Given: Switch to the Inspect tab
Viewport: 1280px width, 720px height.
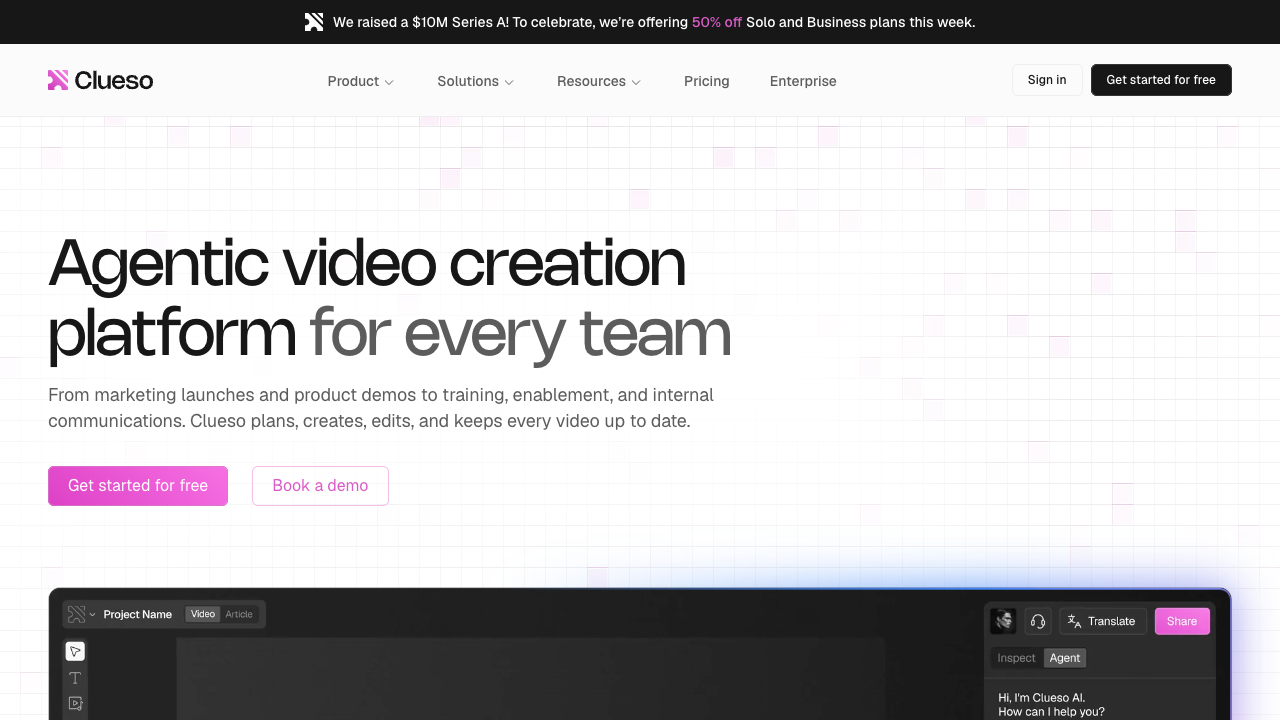Looking at the screenshot, I should tap(1016, 658).
